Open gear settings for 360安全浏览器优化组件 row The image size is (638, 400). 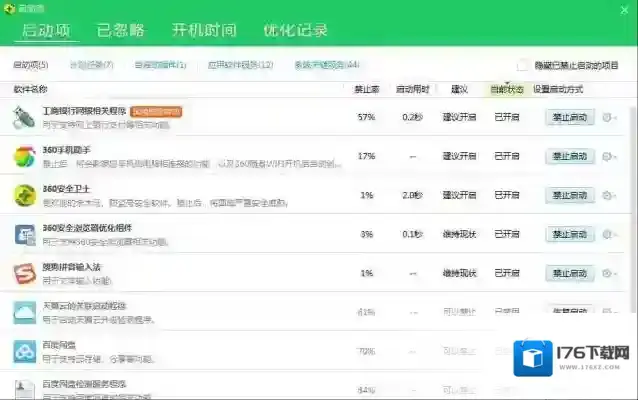tap(609, 234)
